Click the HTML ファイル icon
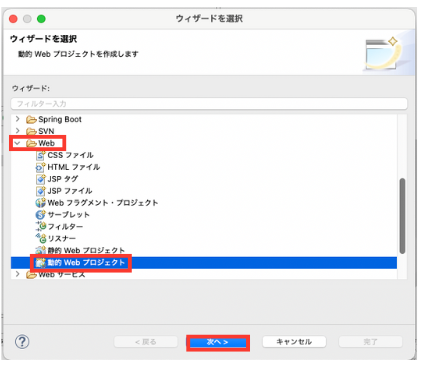This screenshot has width=425, height=368. 40,167
